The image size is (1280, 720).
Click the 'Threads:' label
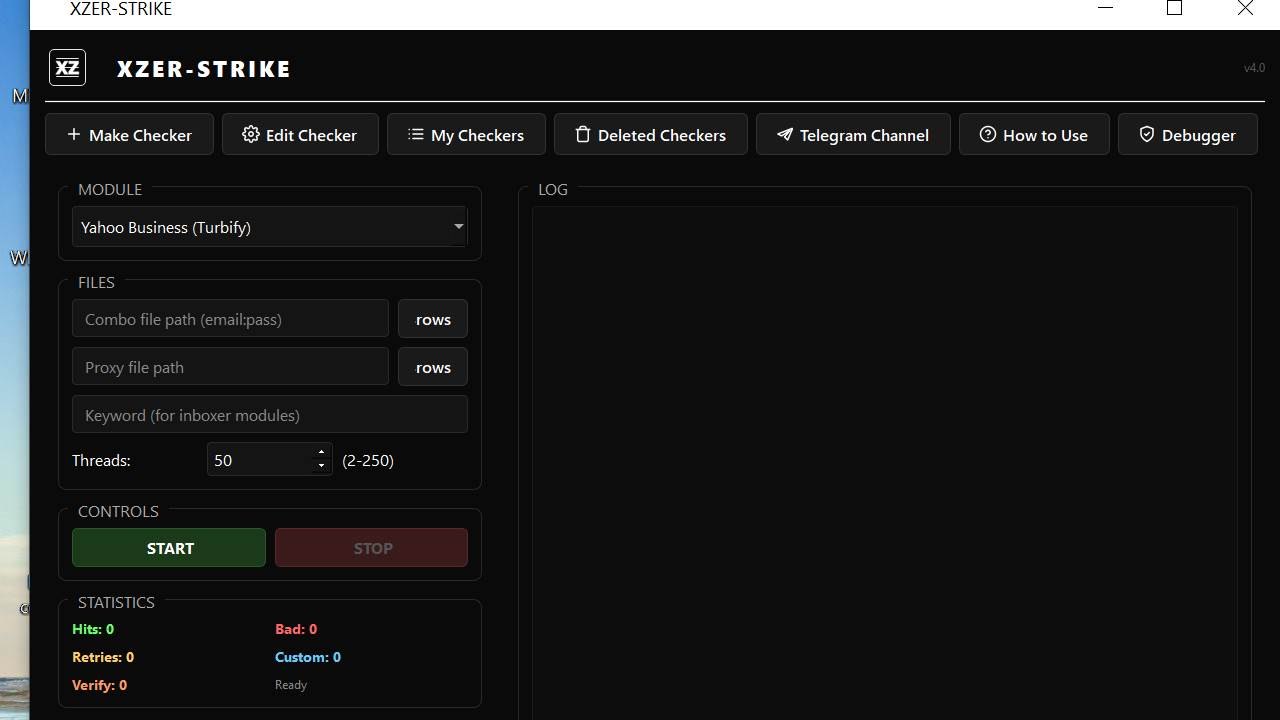(x=101, y=460)
